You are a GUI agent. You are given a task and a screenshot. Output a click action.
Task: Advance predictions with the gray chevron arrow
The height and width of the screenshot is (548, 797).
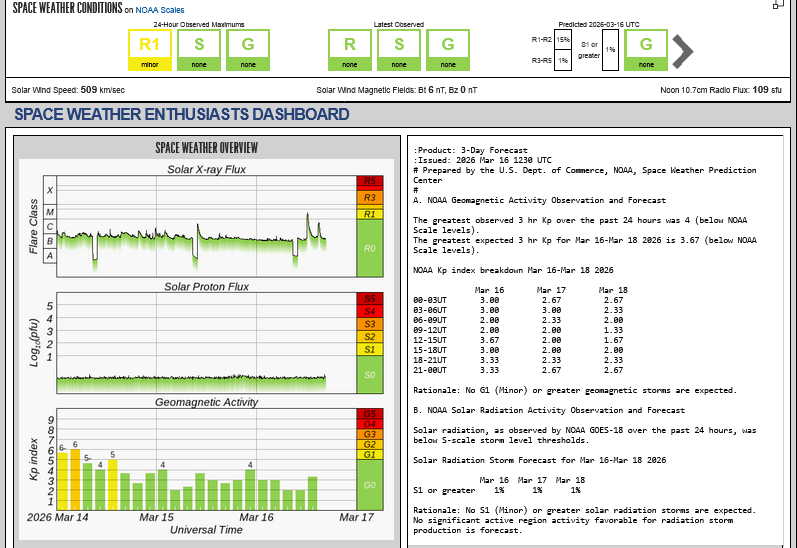(683, 51)
